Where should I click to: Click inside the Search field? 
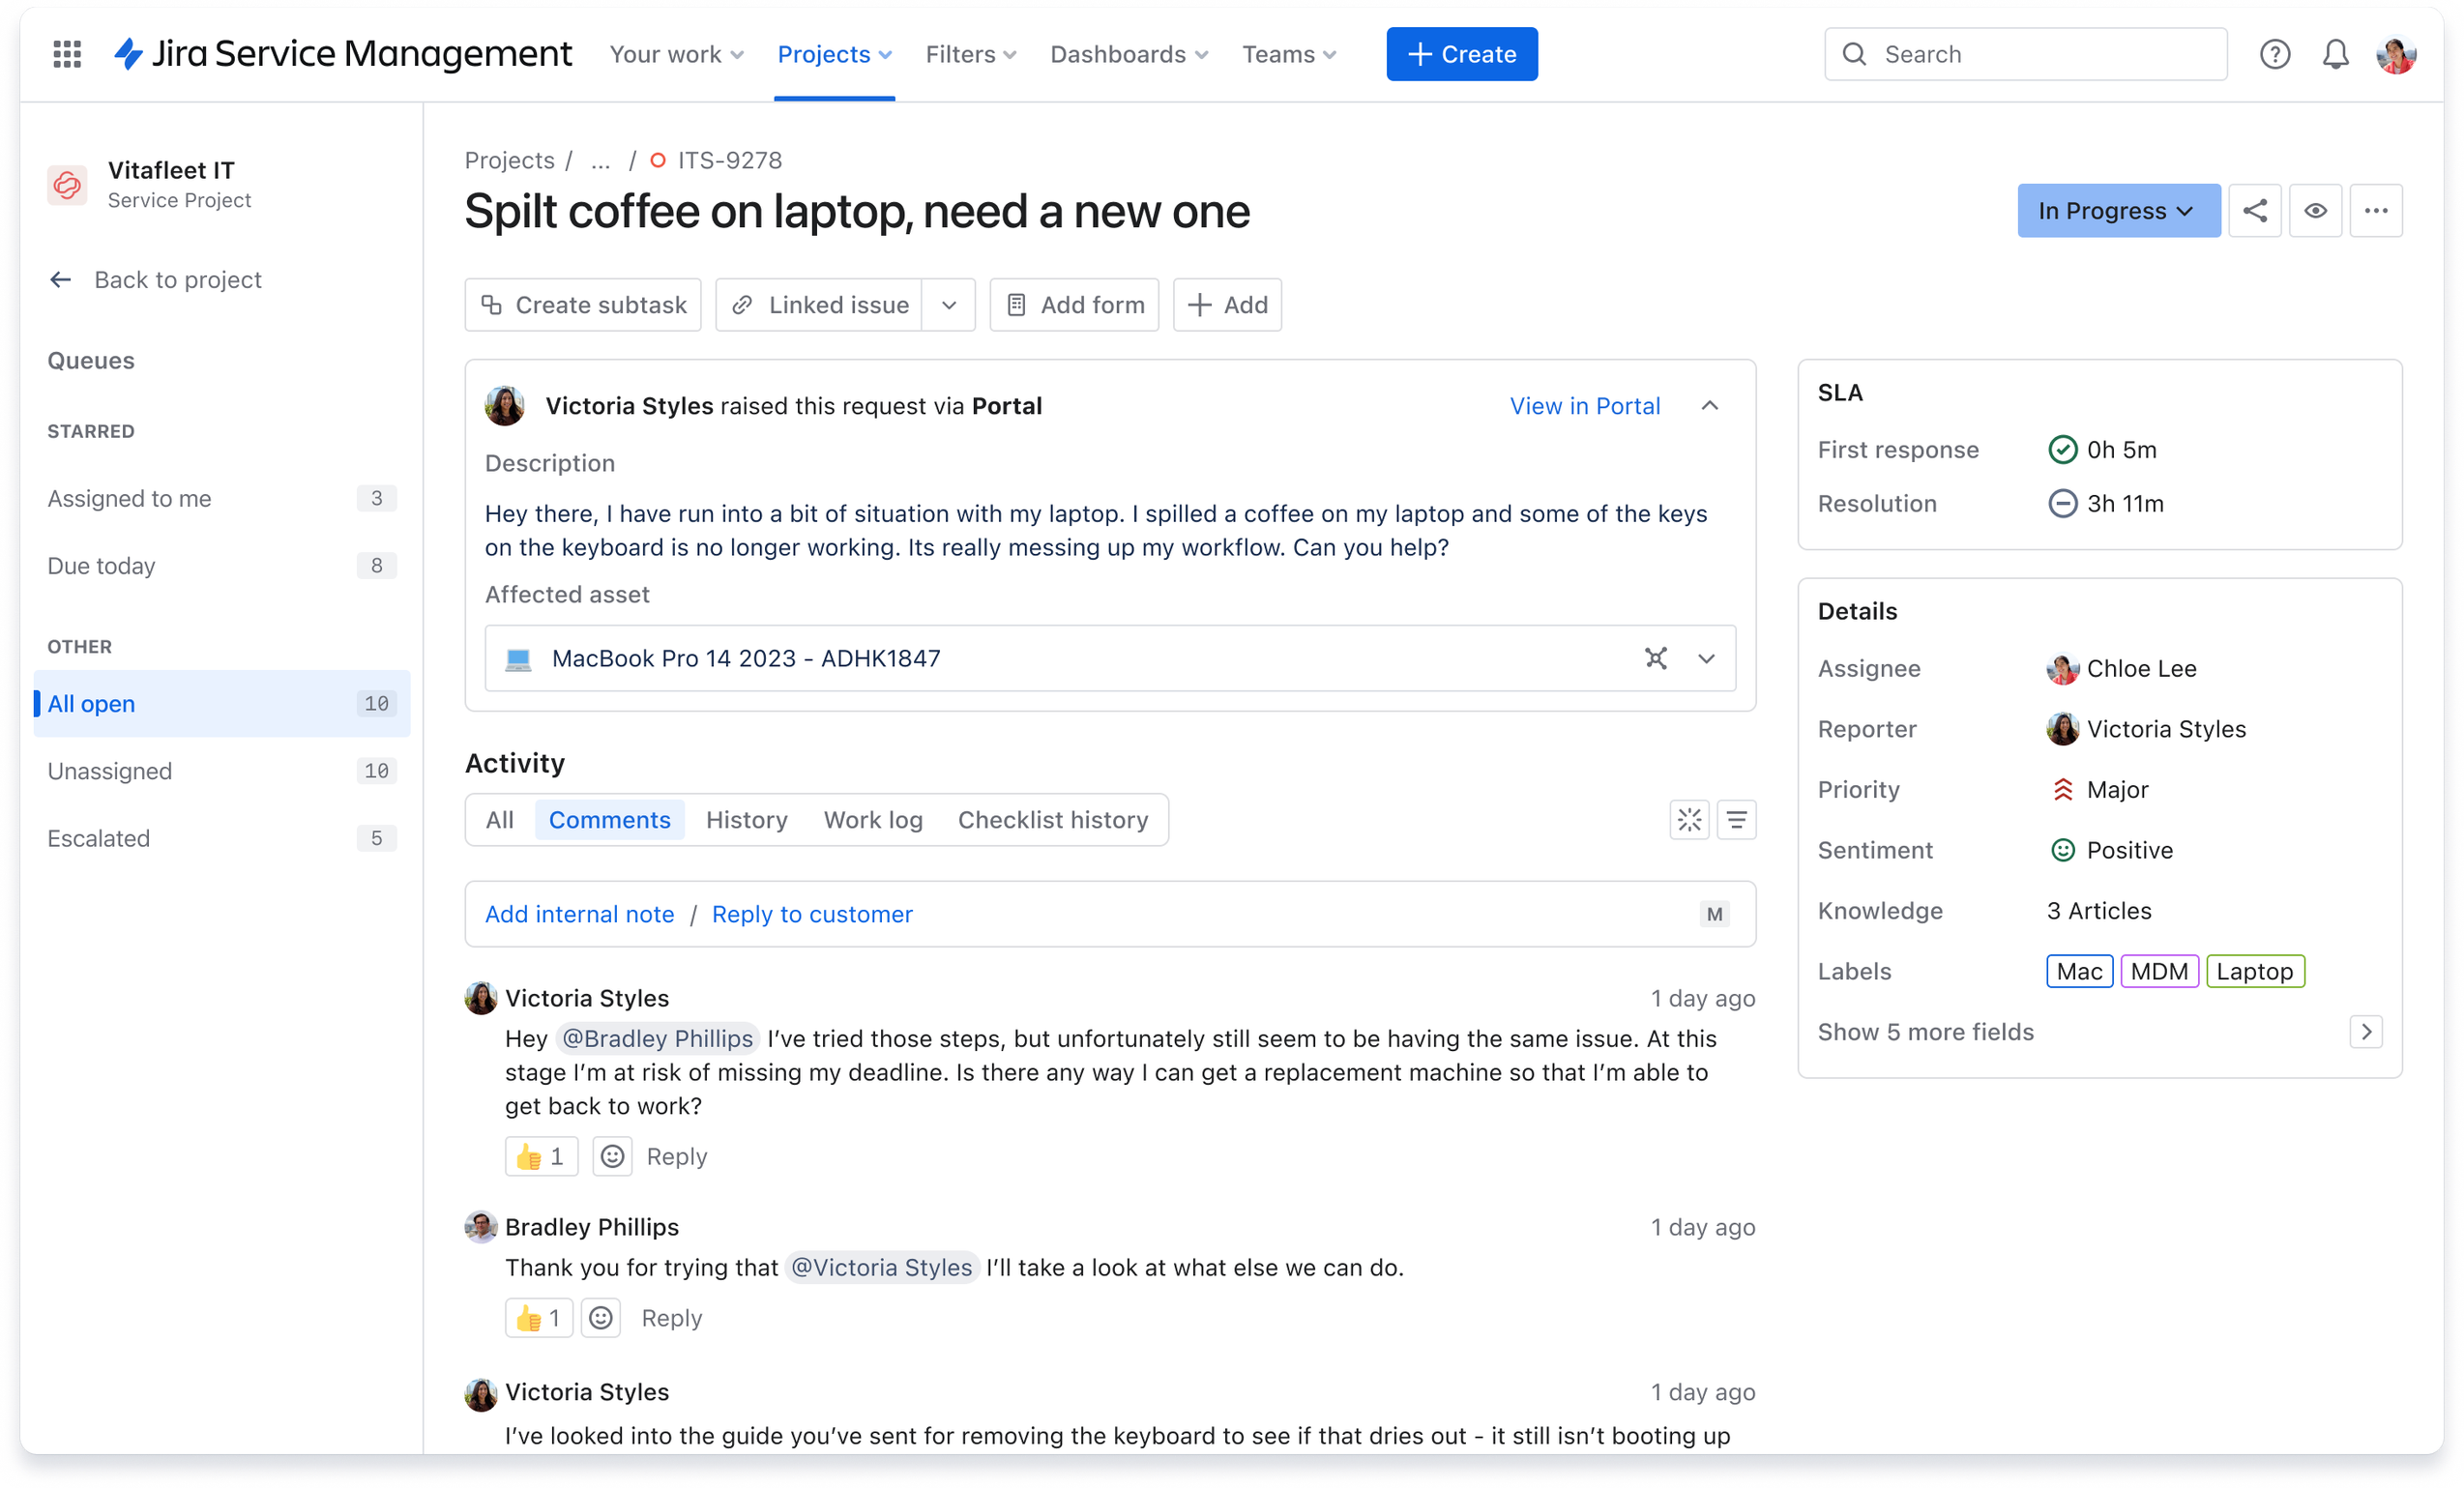point(2025,54)
